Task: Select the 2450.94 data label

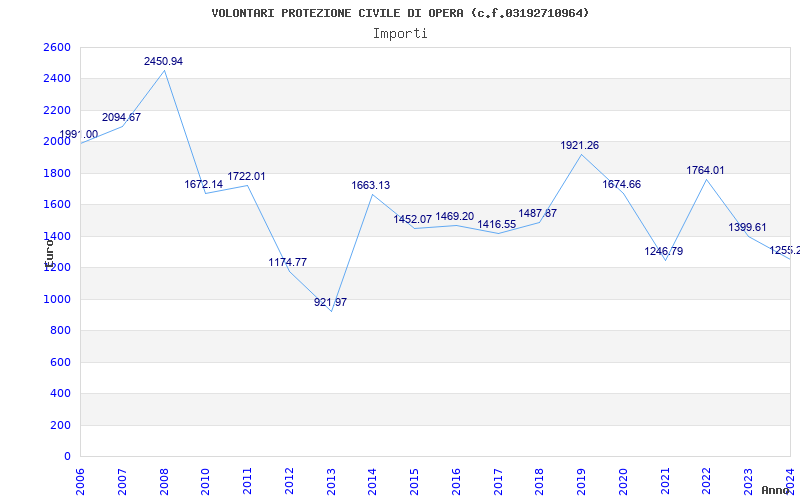Action: [163, 62]
